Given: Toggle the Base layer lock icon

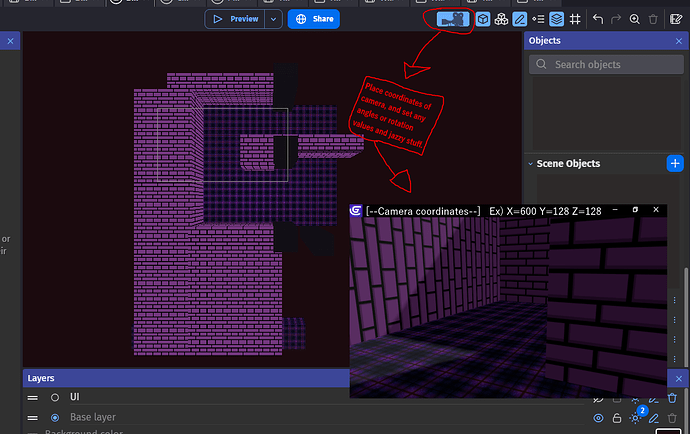Looking at the screenshot, I should [617, 417].
